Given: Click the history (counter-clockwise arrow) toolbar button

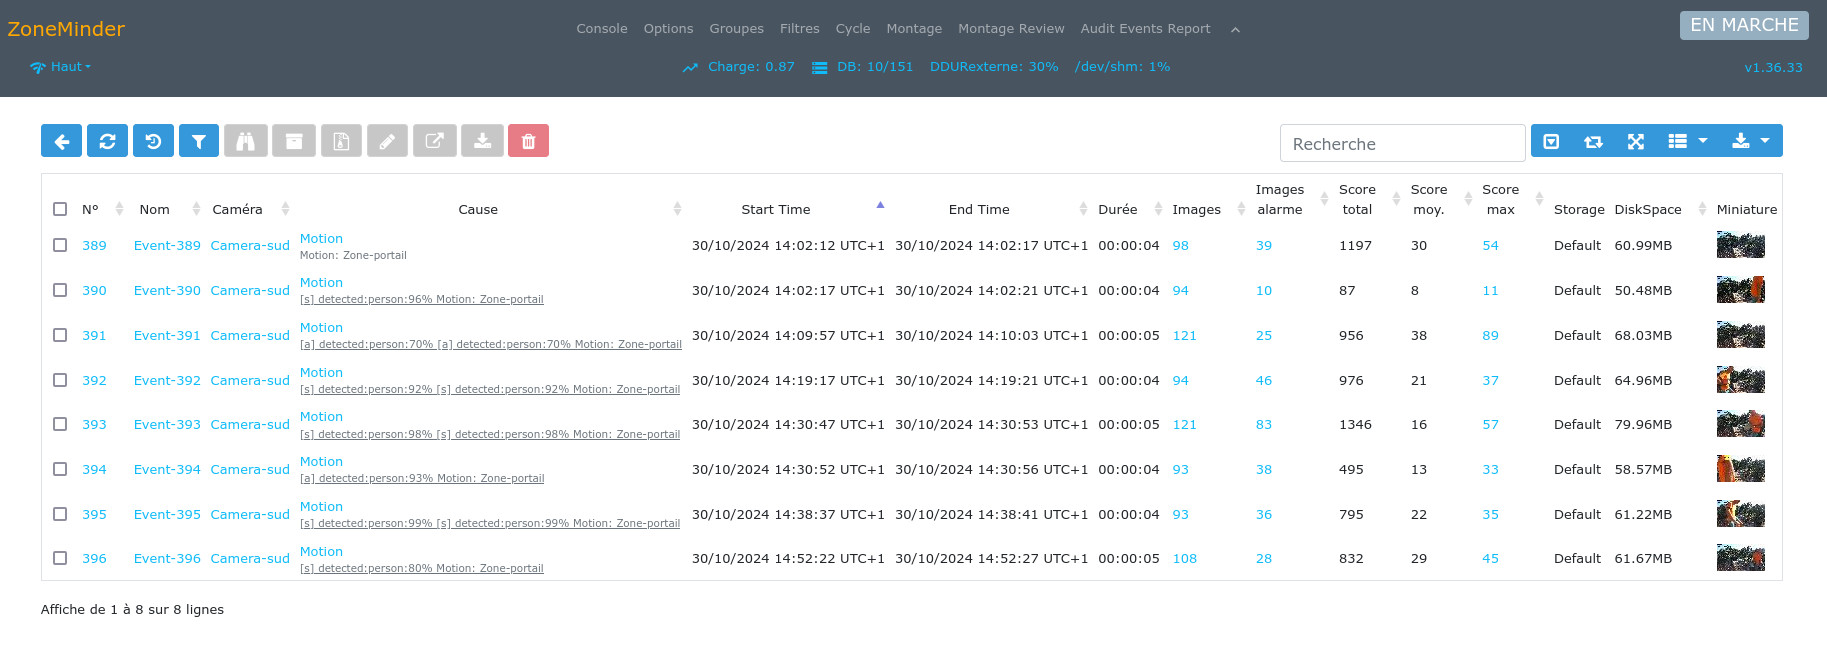Looking at the screenshot, I should tap(153, 141).
